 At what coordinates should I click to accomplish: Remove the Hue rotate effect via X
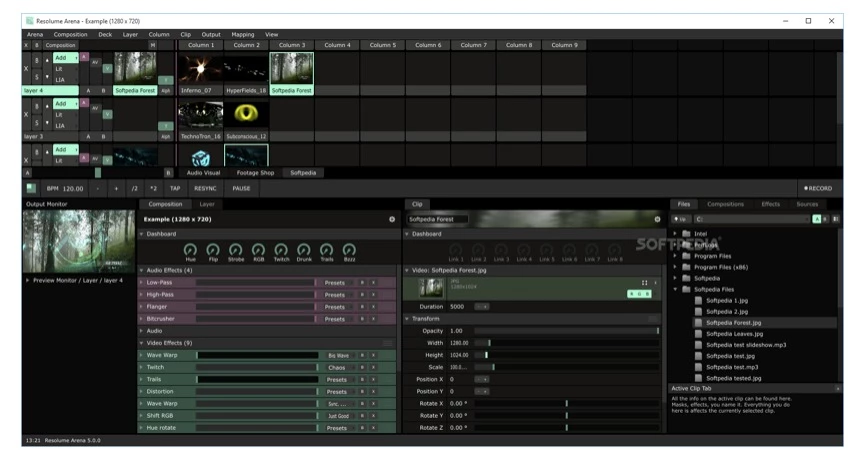[374, 428]
